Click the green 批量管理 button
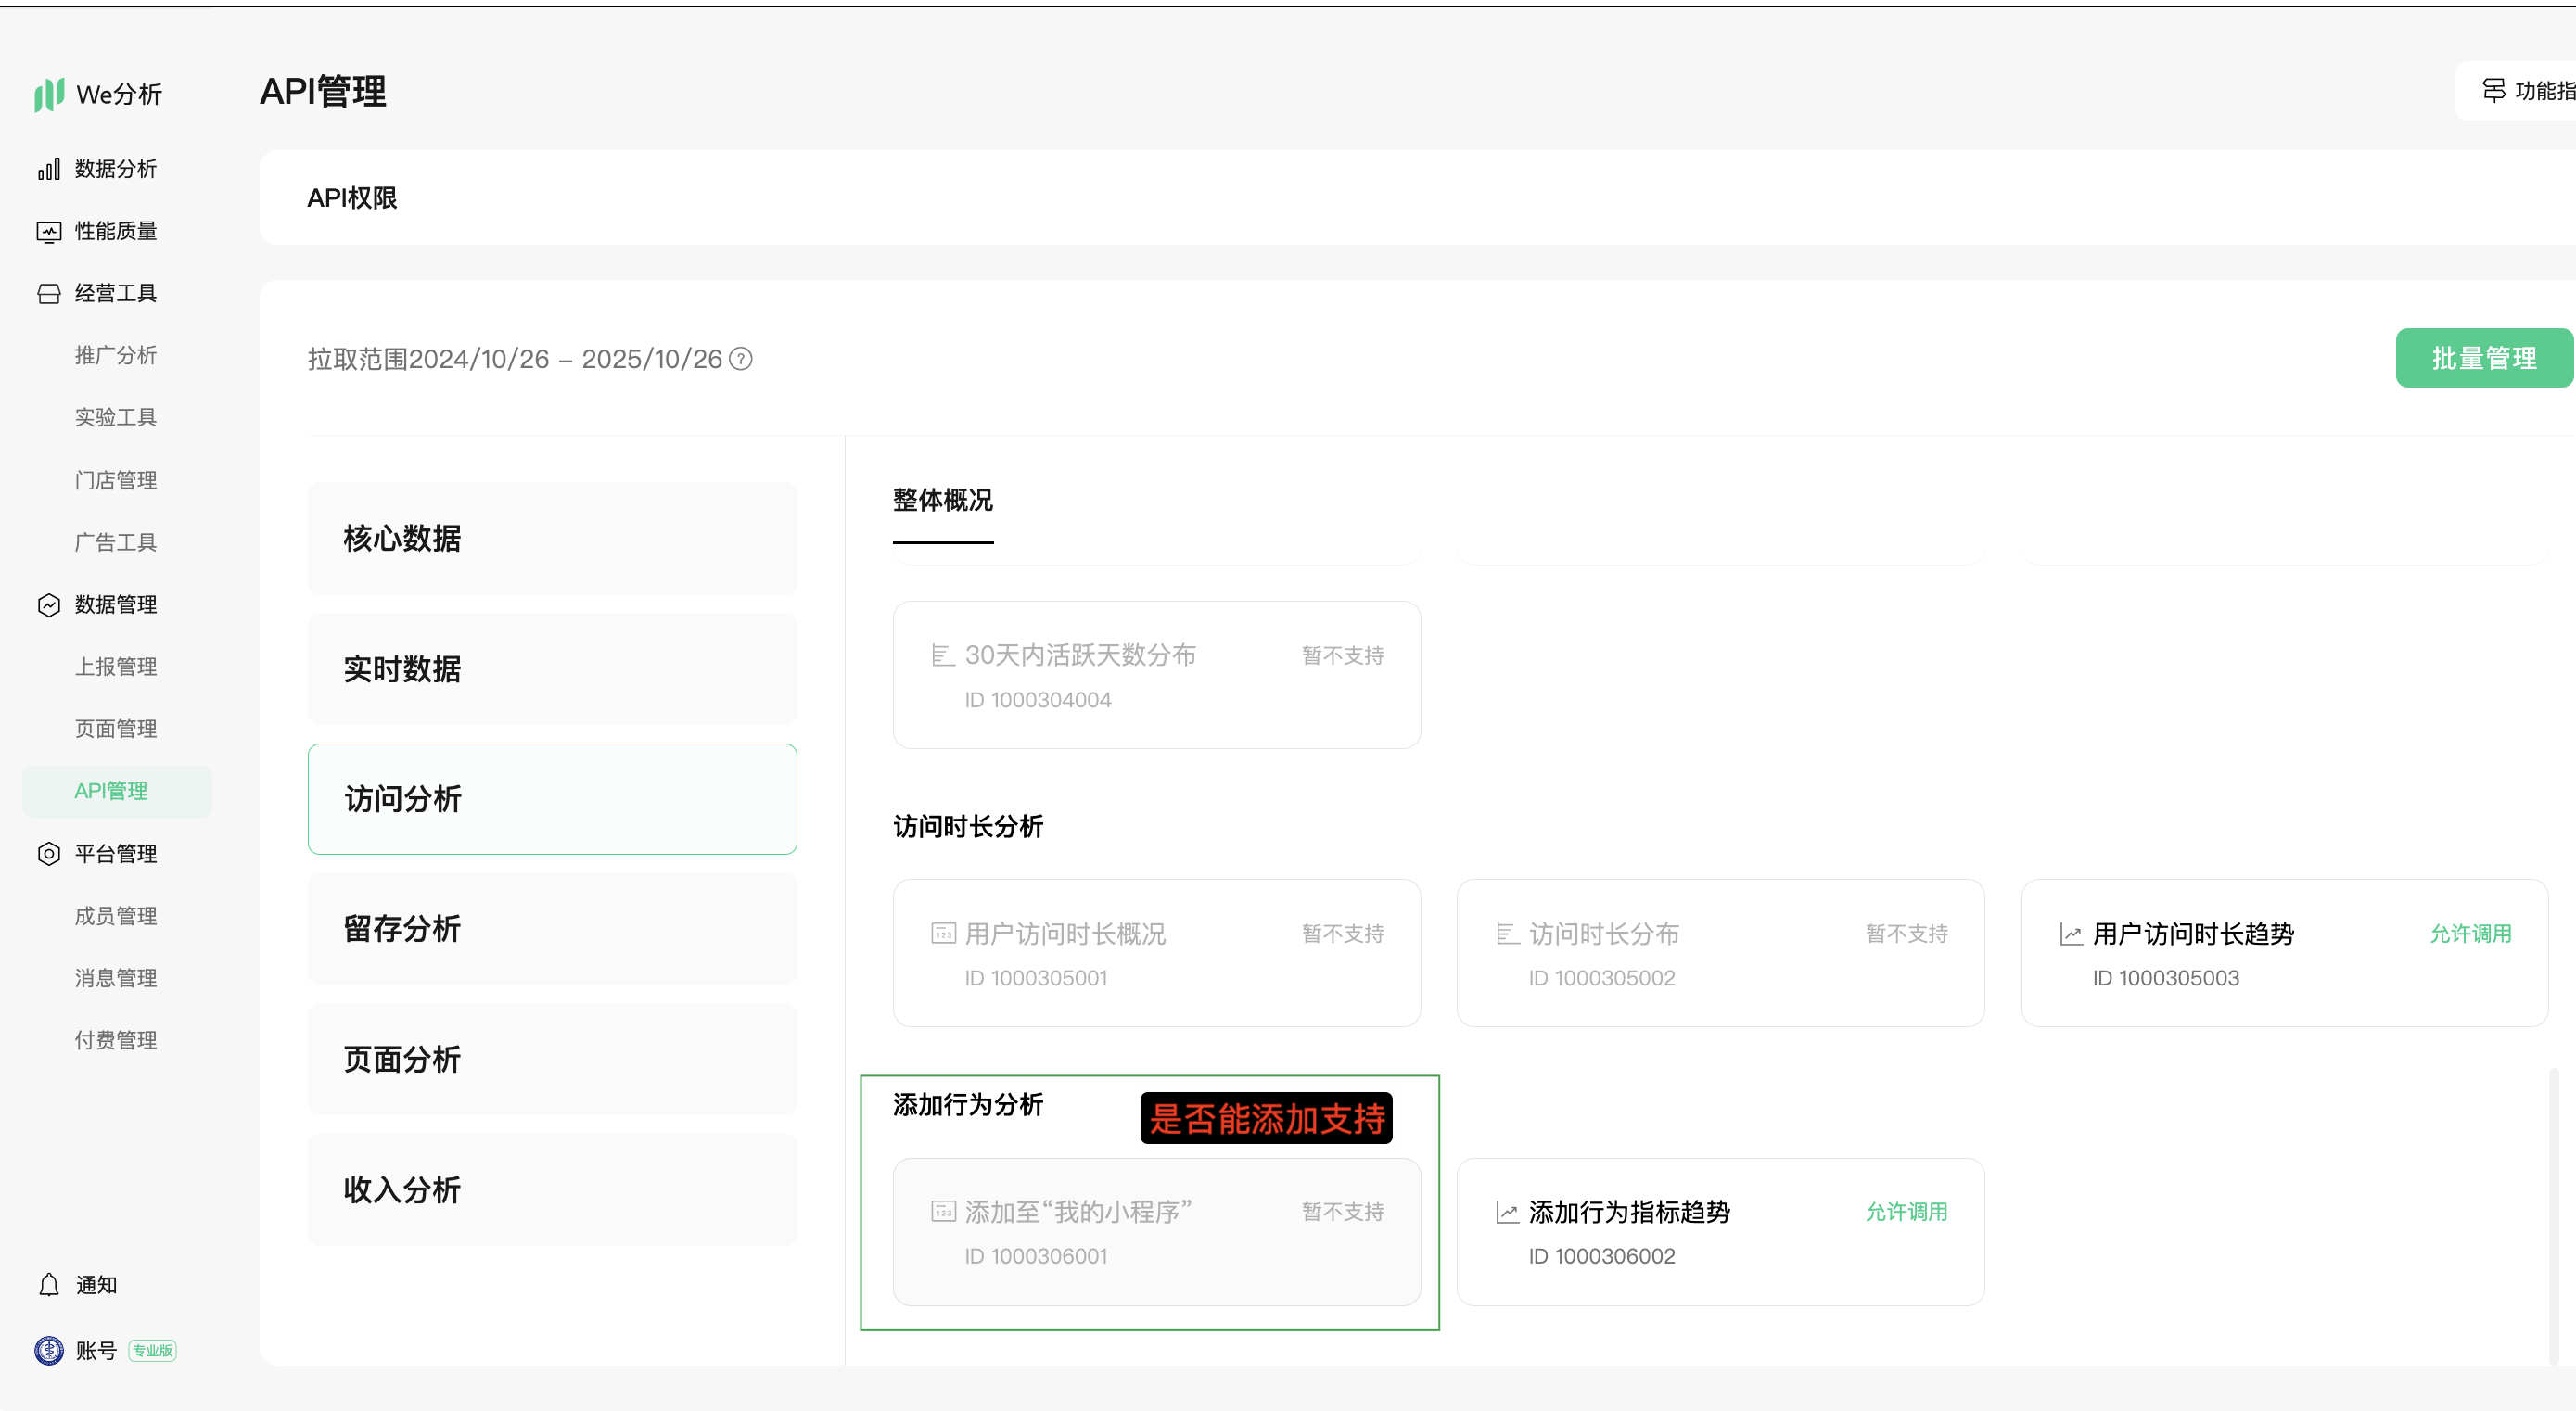Screen dimensions: 2576x1411 click(2483, 358)
